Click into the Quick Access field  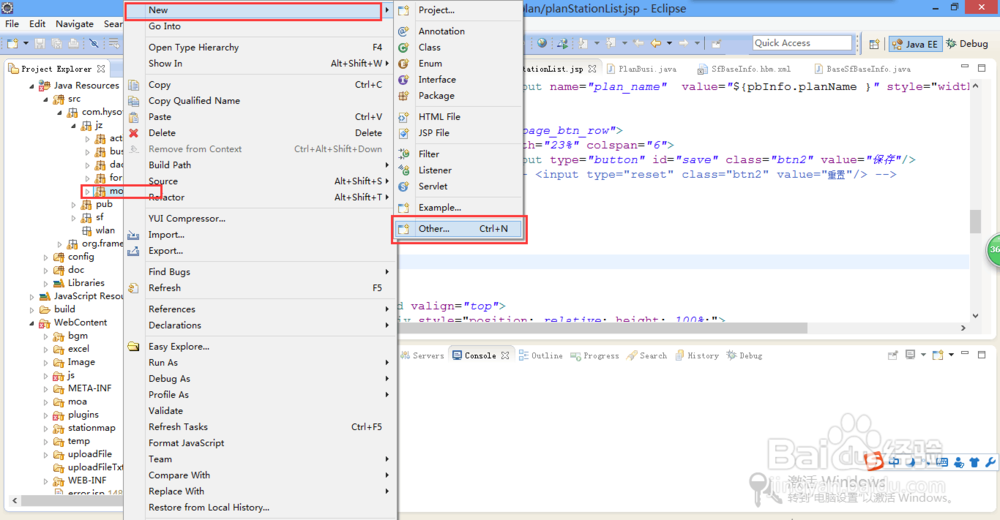pyautogui.click(x=802, y=43)
